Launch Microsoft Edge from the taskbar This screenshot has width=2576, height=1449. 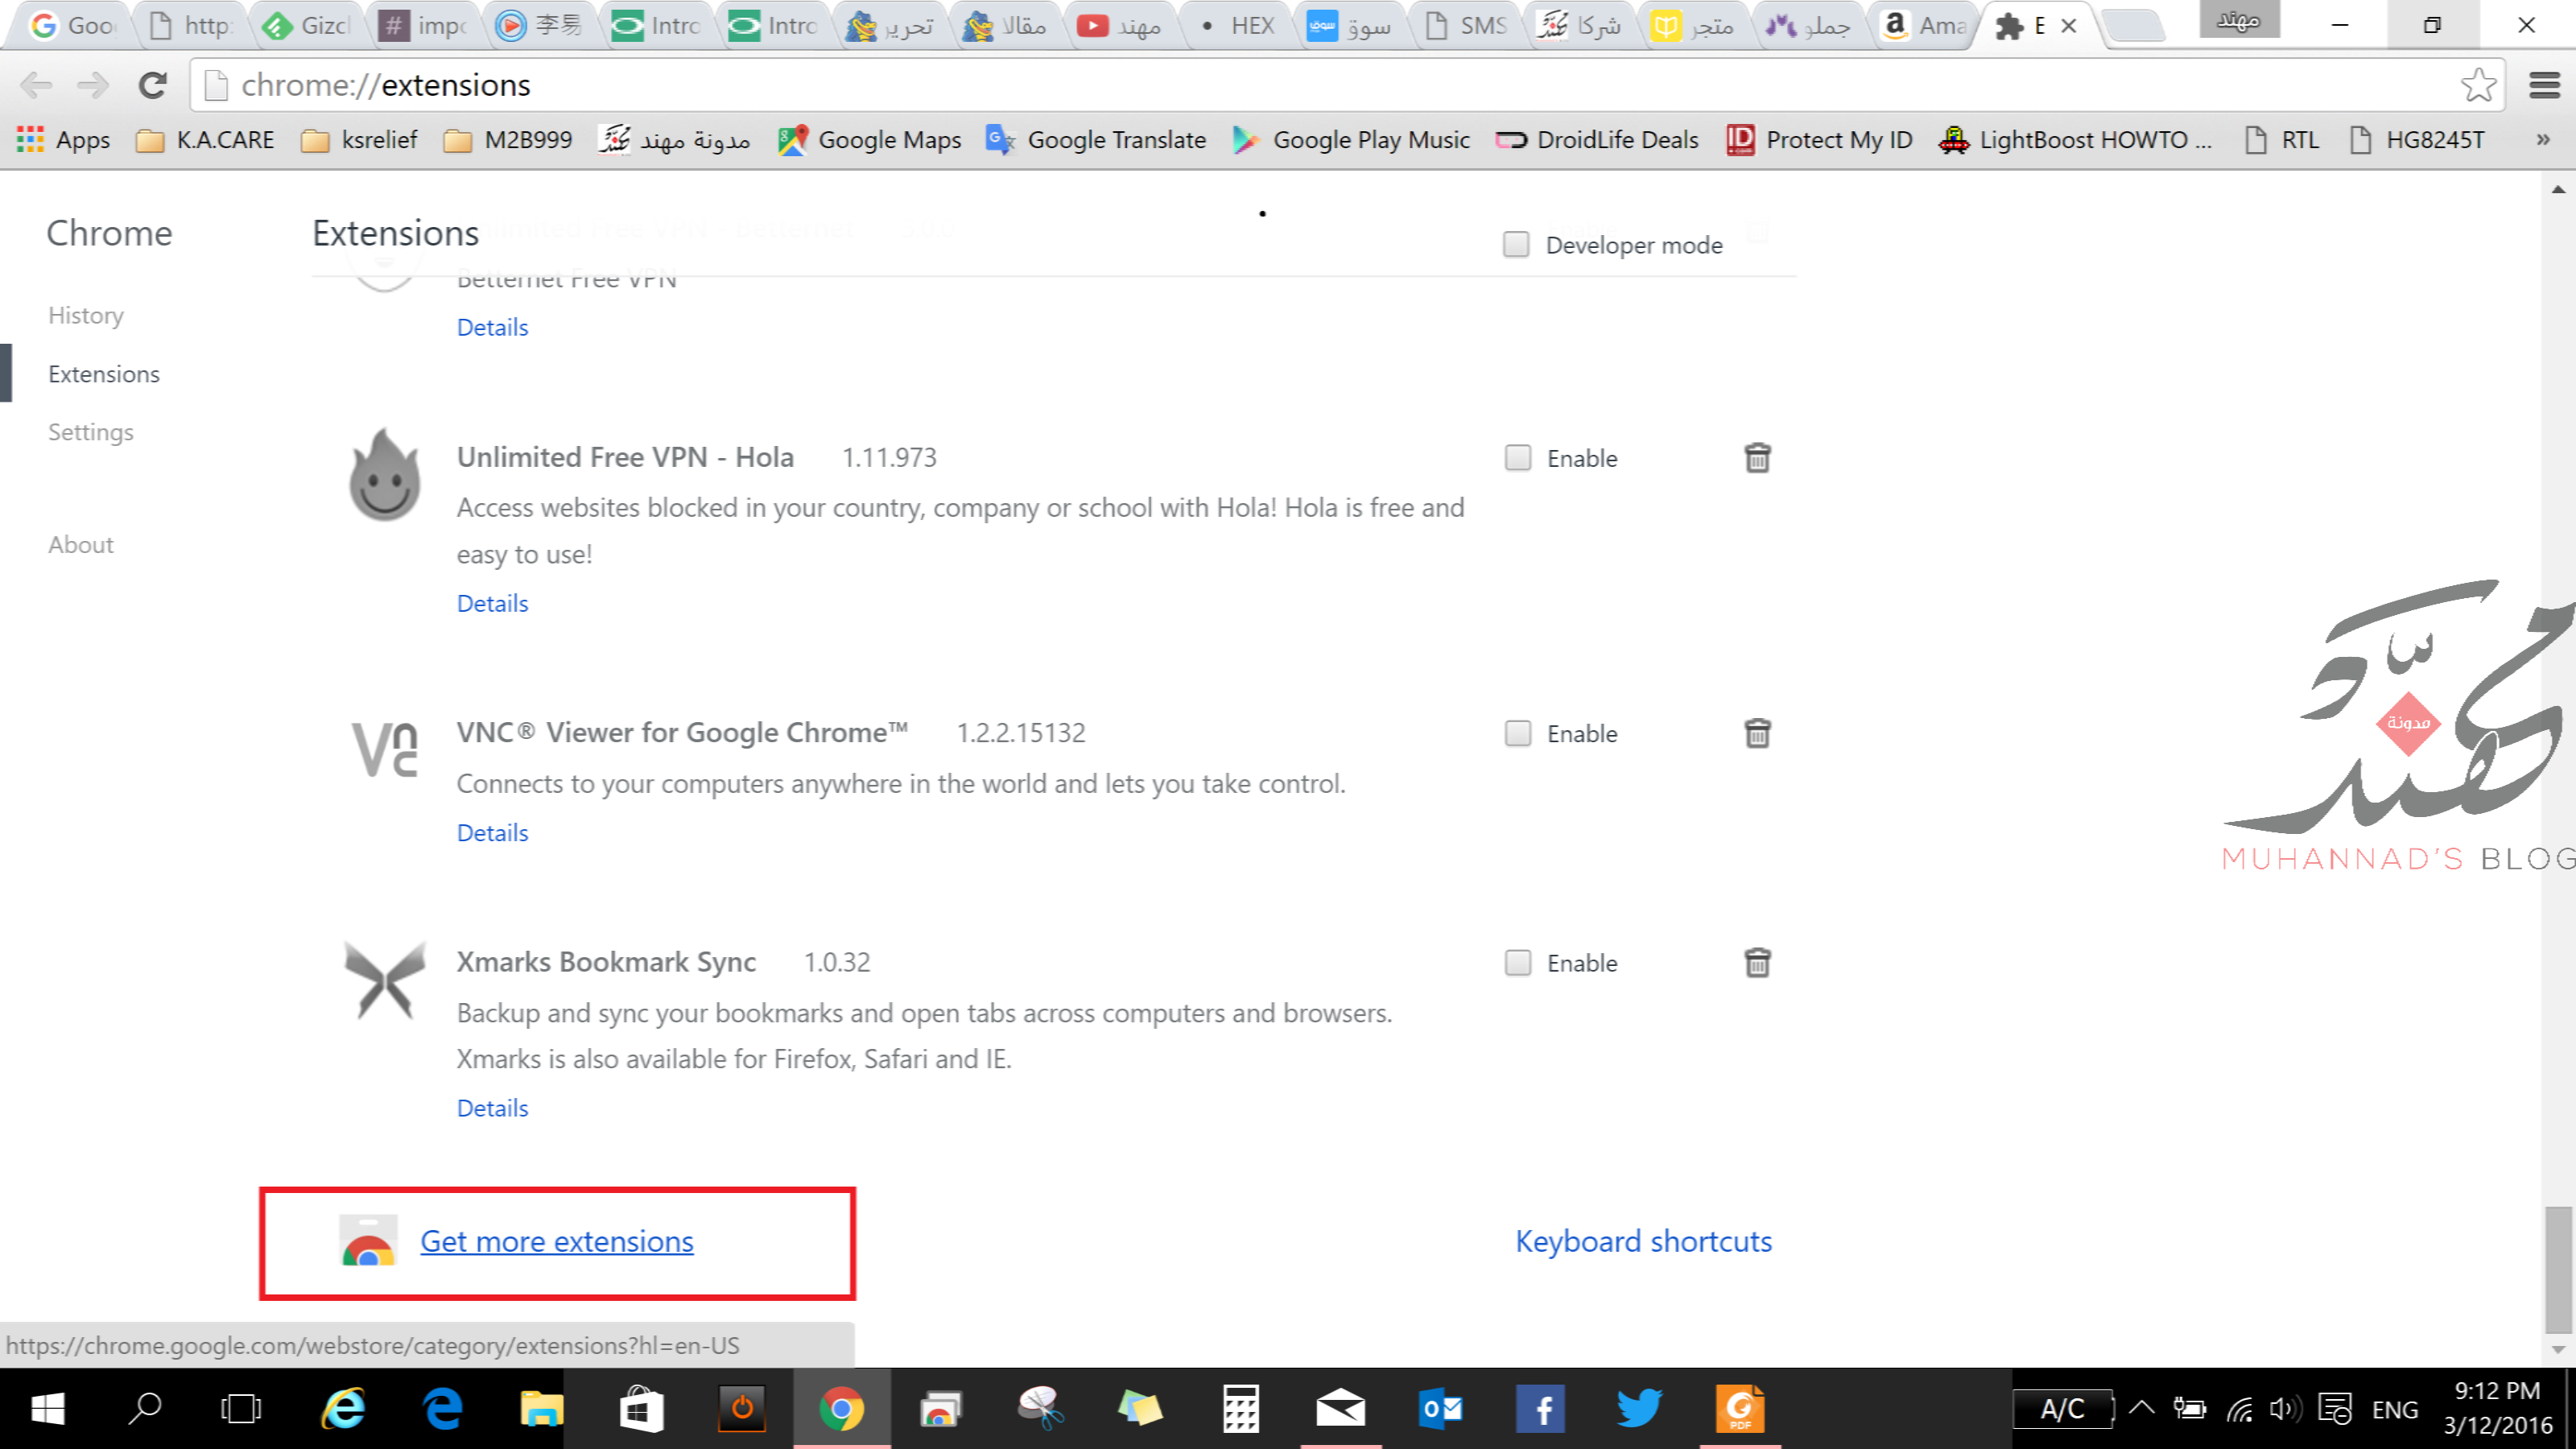tap(443, 1409)
